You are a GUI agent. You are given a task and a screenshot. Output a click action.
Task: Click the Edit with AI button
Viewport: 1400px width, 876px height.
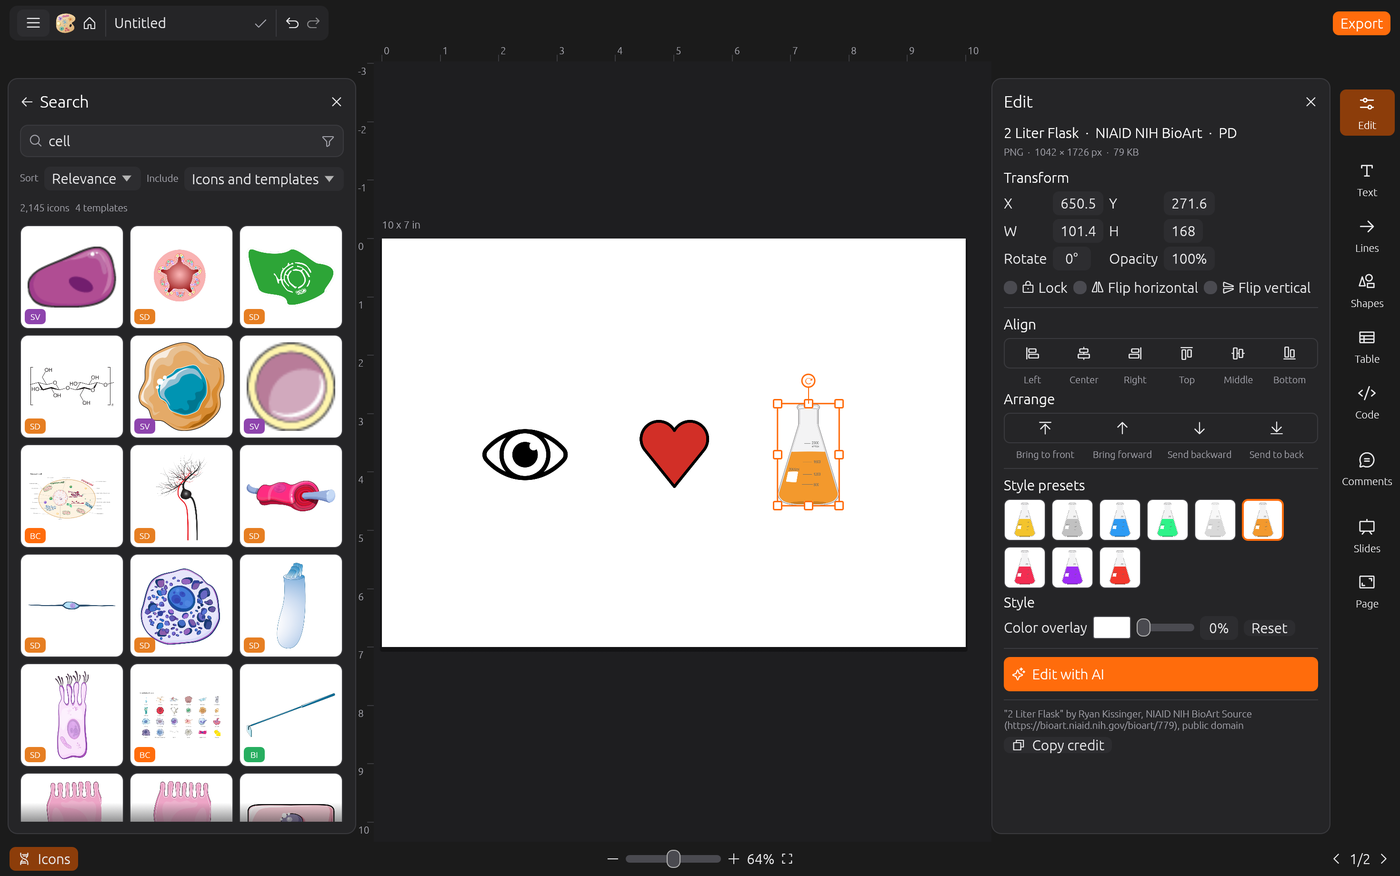pyautogui.click(x=1160, y=674)
